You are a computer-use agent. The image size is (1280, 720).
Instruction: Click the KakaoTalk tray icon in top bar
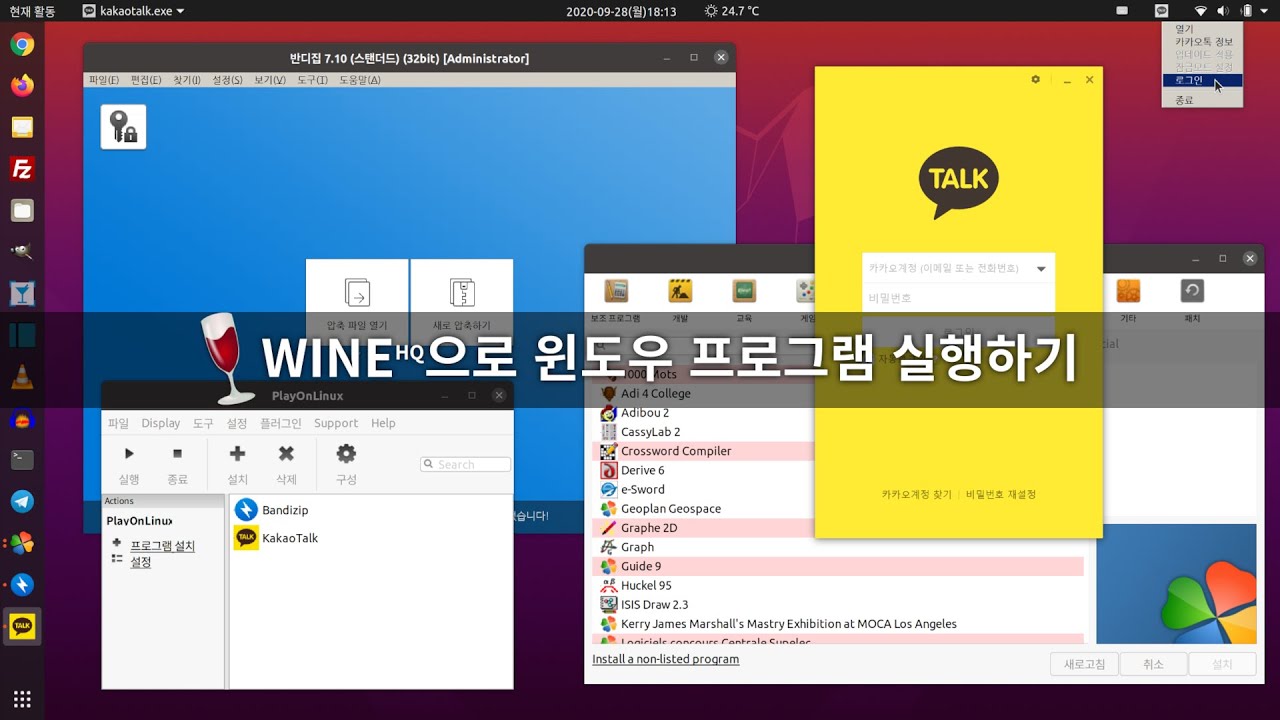click(1161, 11)
